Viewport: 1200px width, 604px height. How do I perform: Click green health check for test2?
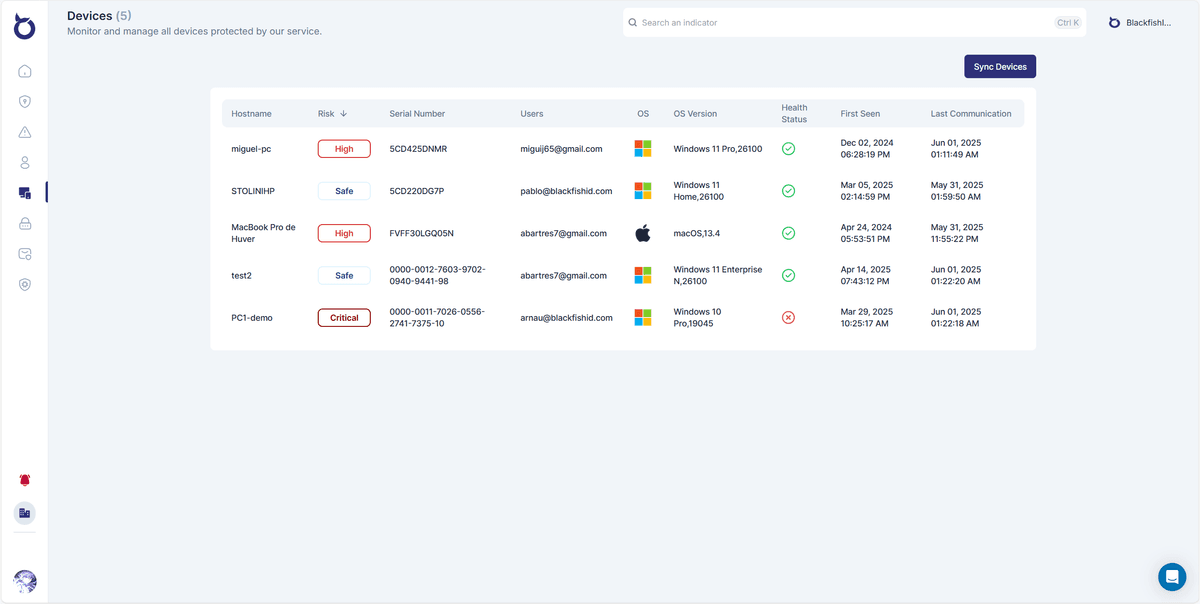point(788,275)
